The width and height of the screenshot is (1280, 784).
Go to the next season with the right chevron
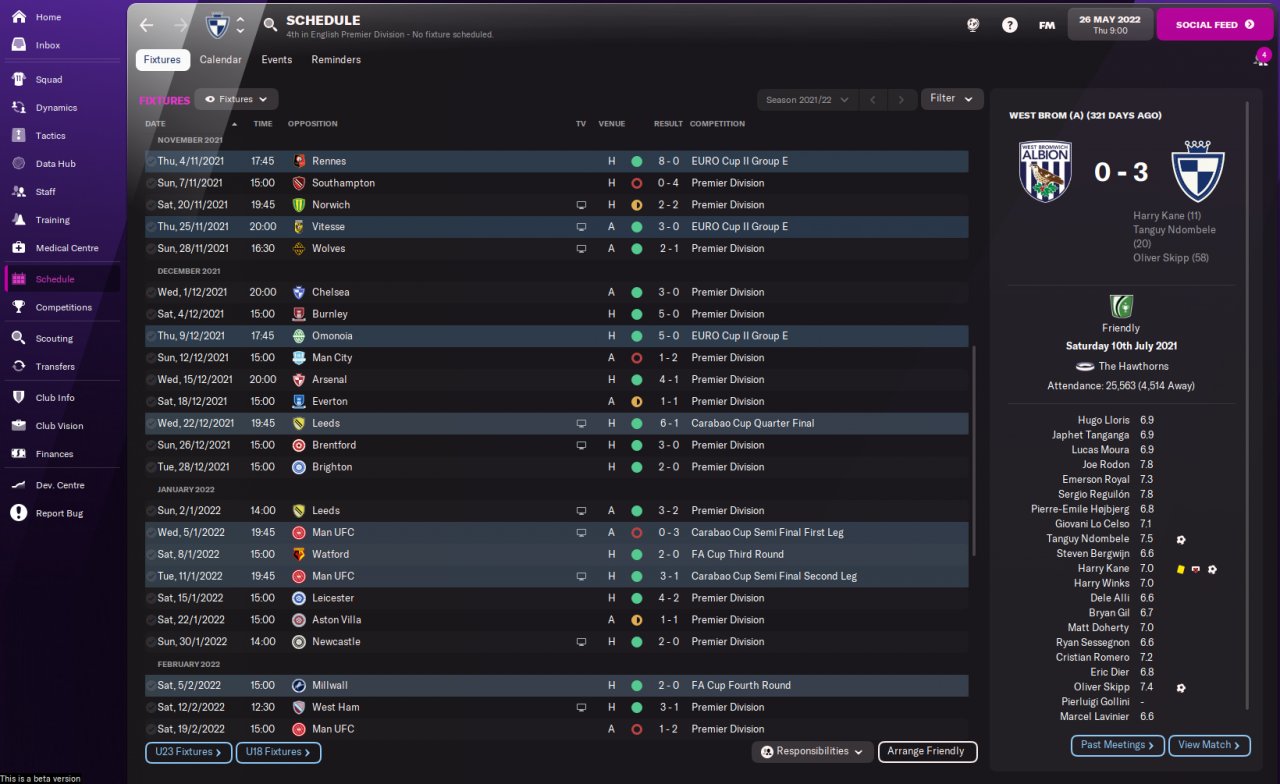(x=902, y=100)
